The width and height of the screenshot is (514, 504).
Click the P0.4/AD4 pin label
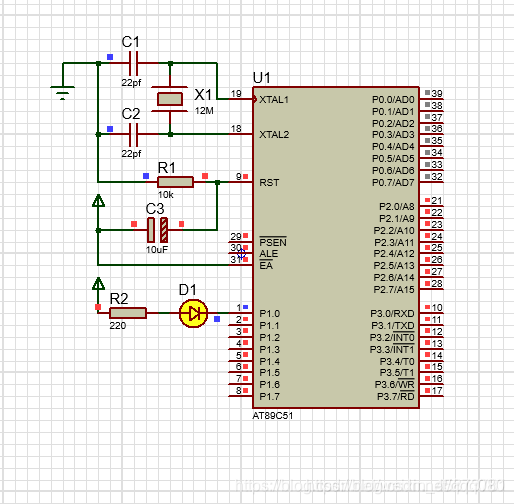pyautogui.click(x=393, y=147)
